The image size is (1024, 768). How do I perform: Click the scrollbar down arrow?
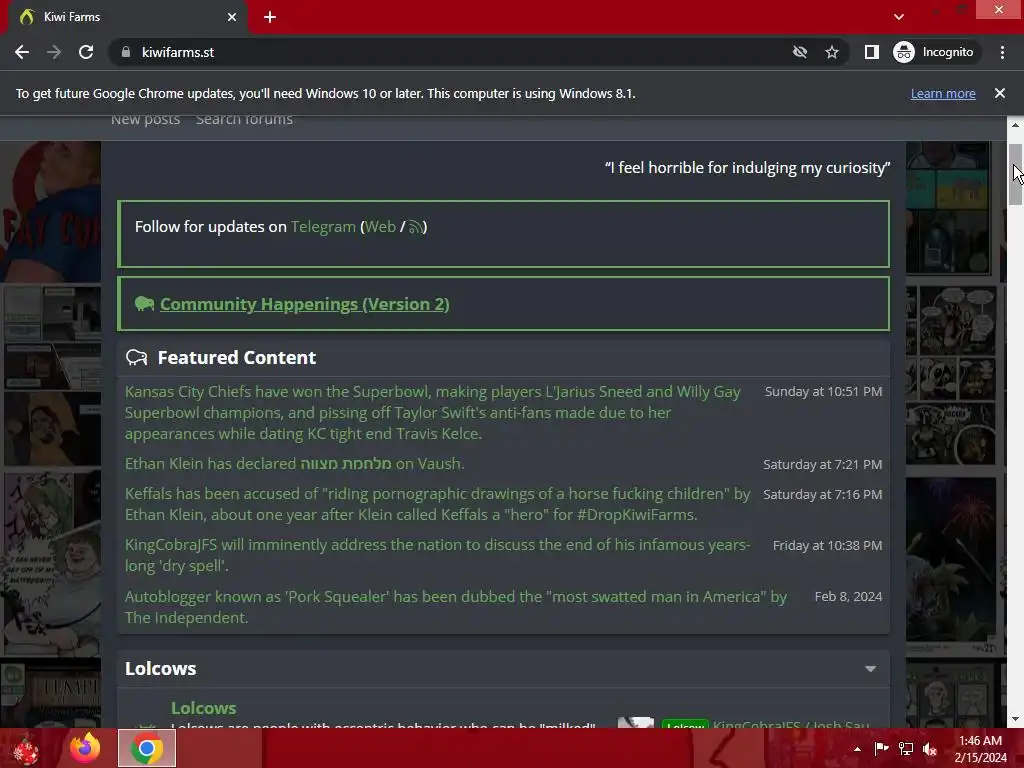coord(1015,719)
